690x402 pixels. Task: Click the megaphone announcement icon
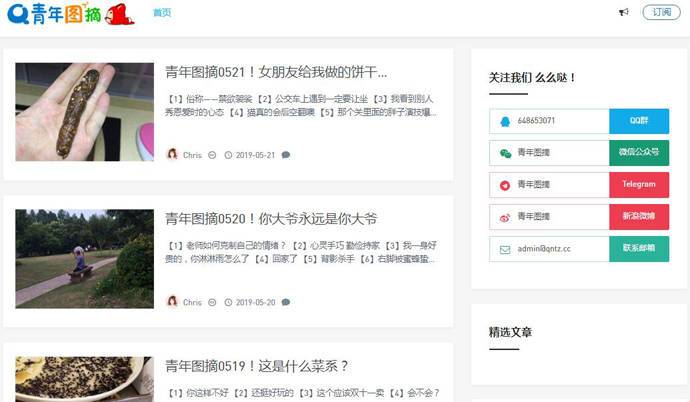coord(624,12)
